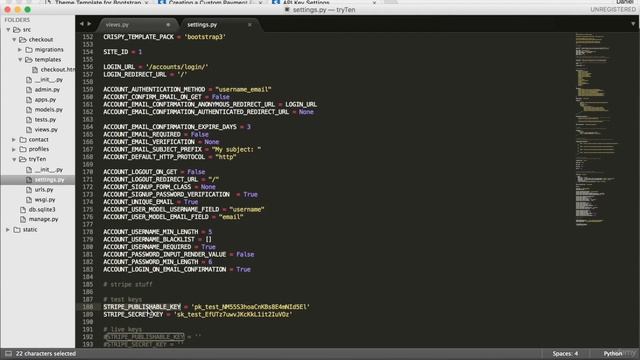Collapse the tryTen folder arrow
This screenshot has width=640, height=360.
pos(14,160)
